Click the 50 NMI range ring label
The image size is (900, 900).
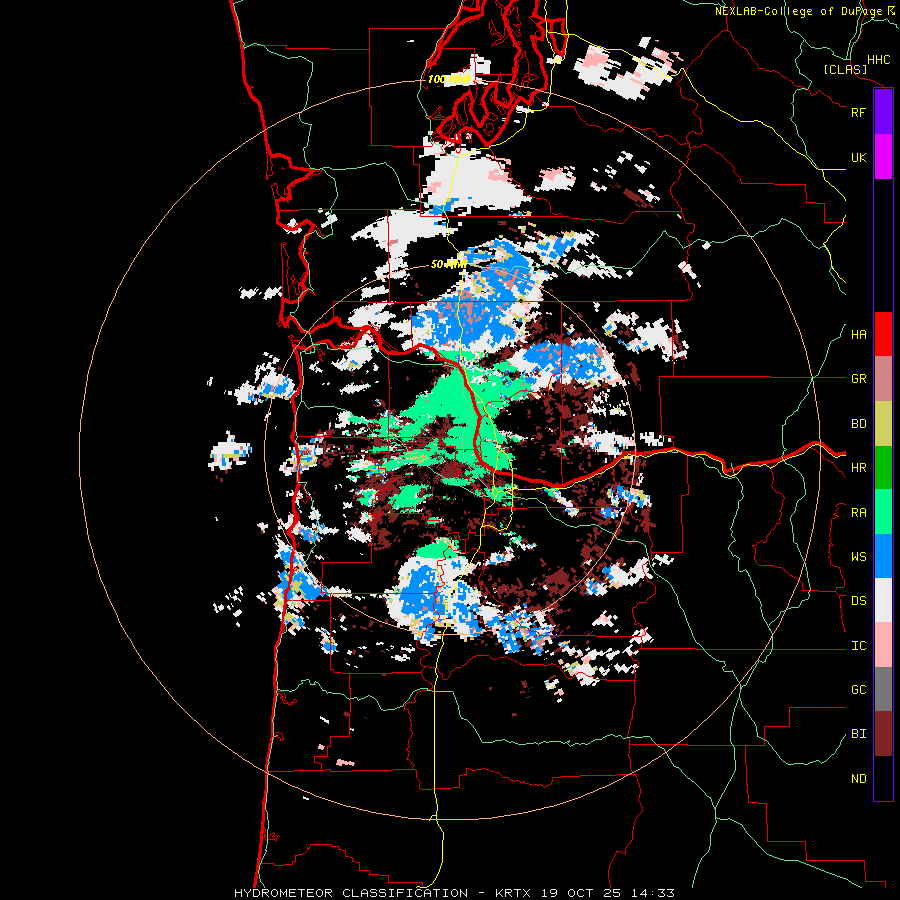[448, 264]
